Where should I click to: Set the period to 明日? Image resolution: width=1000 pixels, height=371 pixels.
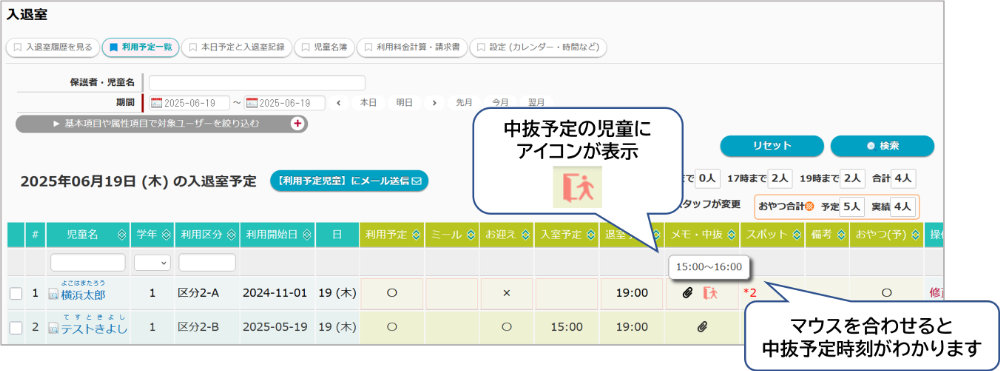click(x=404, y=103)
